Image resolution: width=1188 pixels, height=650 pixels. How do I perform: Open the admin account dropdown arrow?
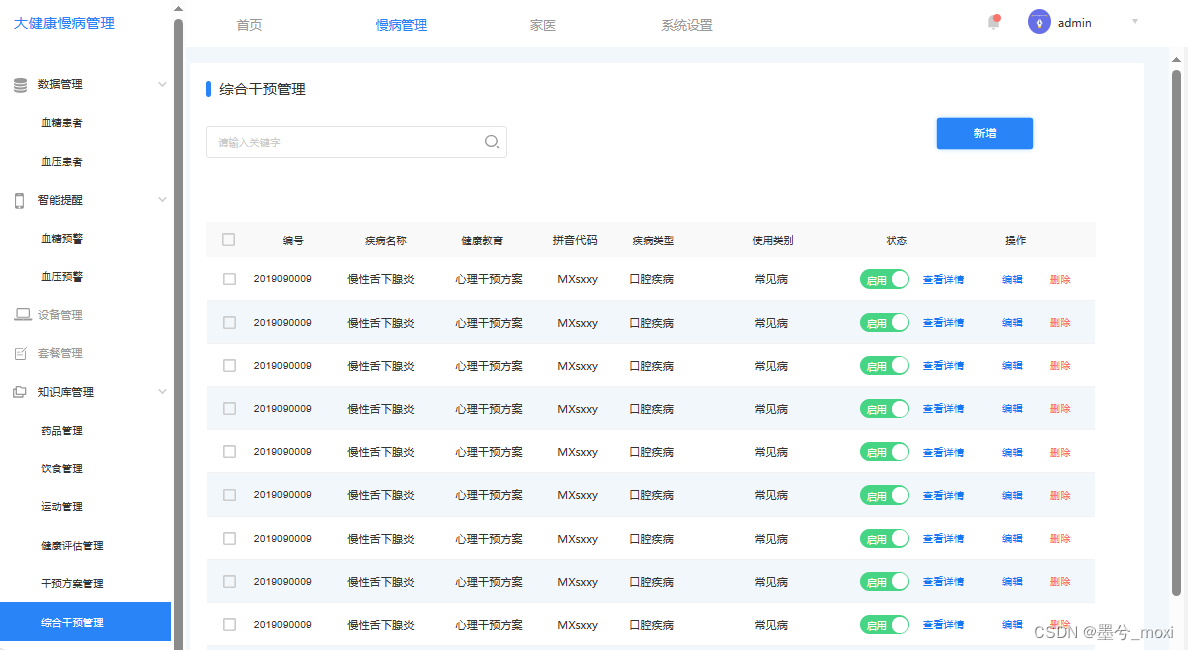pos(1135,21)
